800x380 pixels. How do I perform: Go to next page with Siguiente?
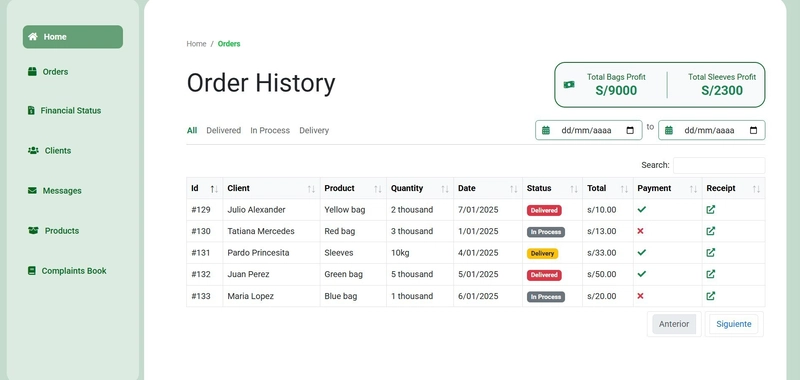tap(734, 324)
